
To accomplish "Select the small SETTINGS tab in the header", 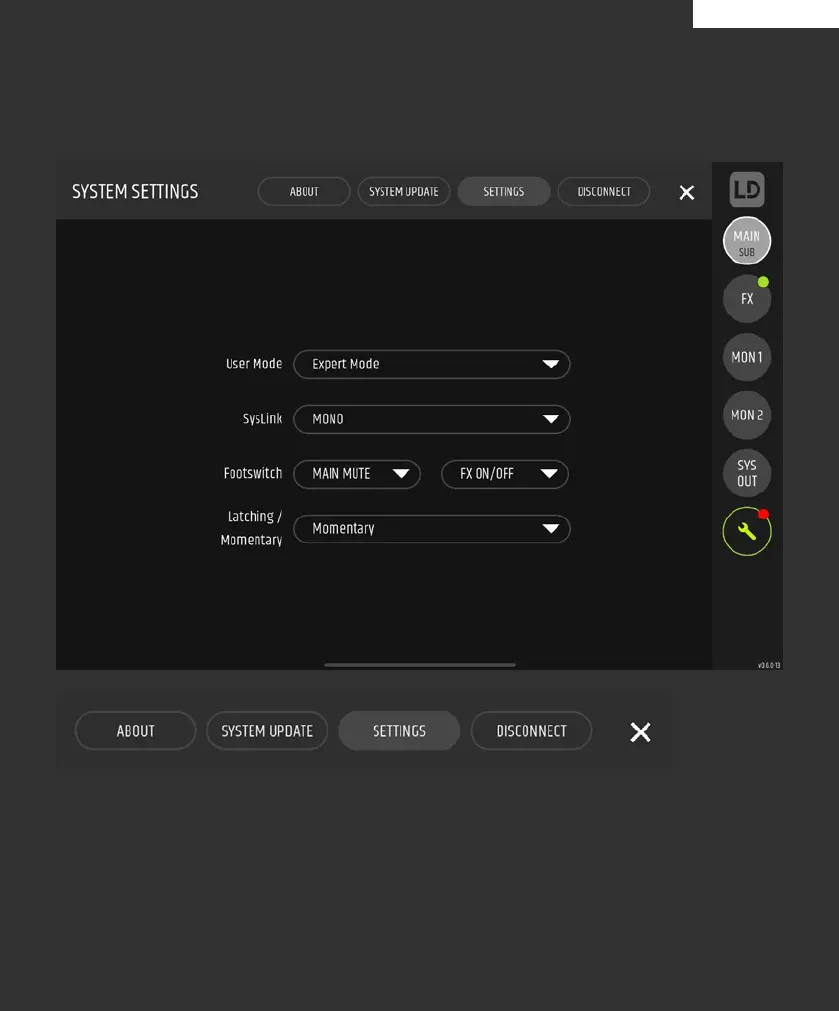I will click(x=504, y=192).
